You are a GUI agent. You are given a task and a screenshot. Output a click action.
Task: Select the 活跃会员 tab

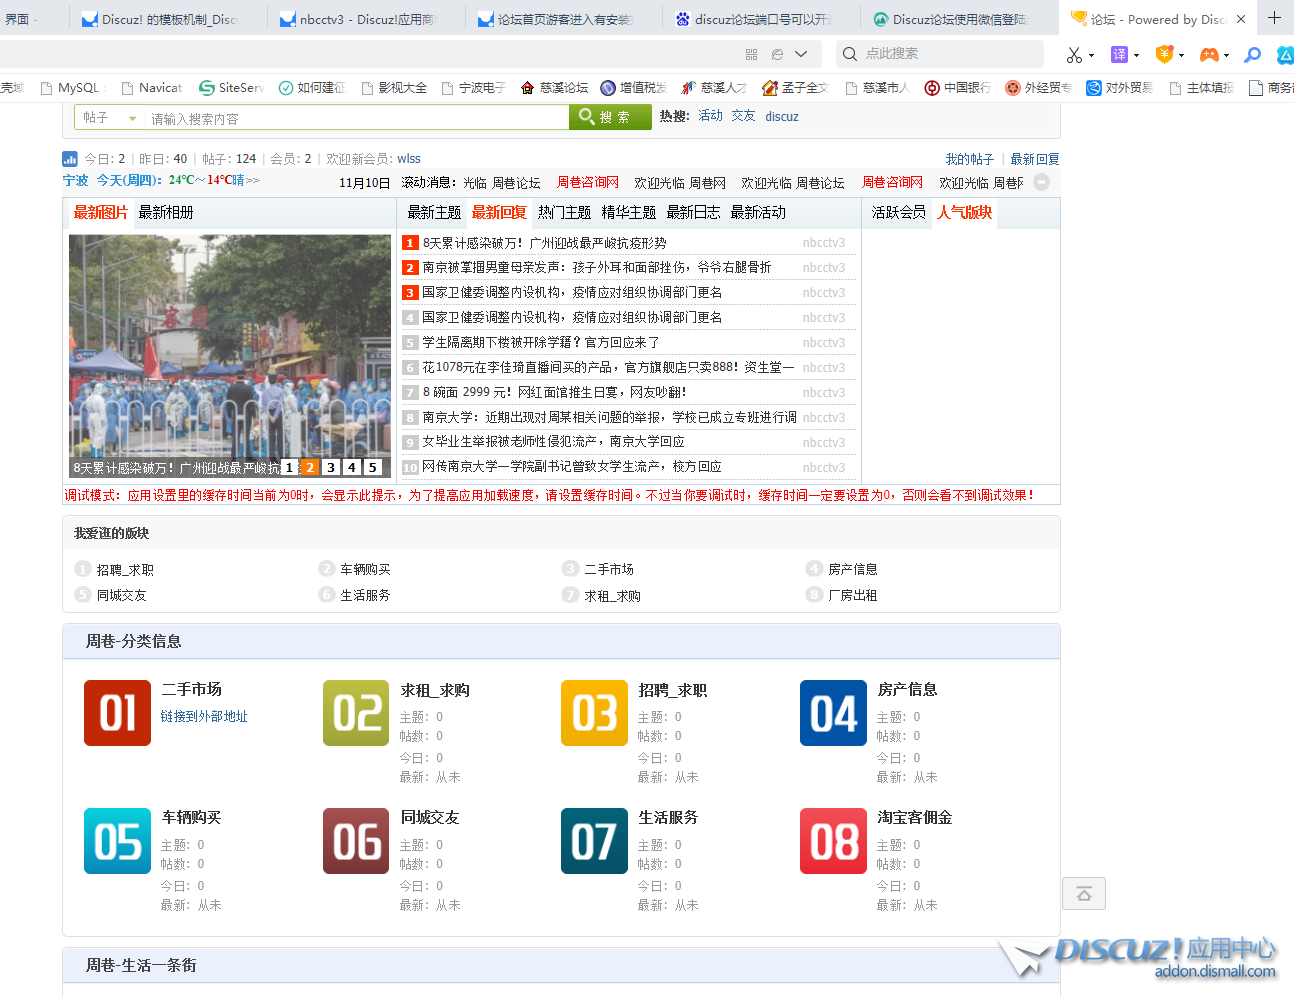(898, 212)
